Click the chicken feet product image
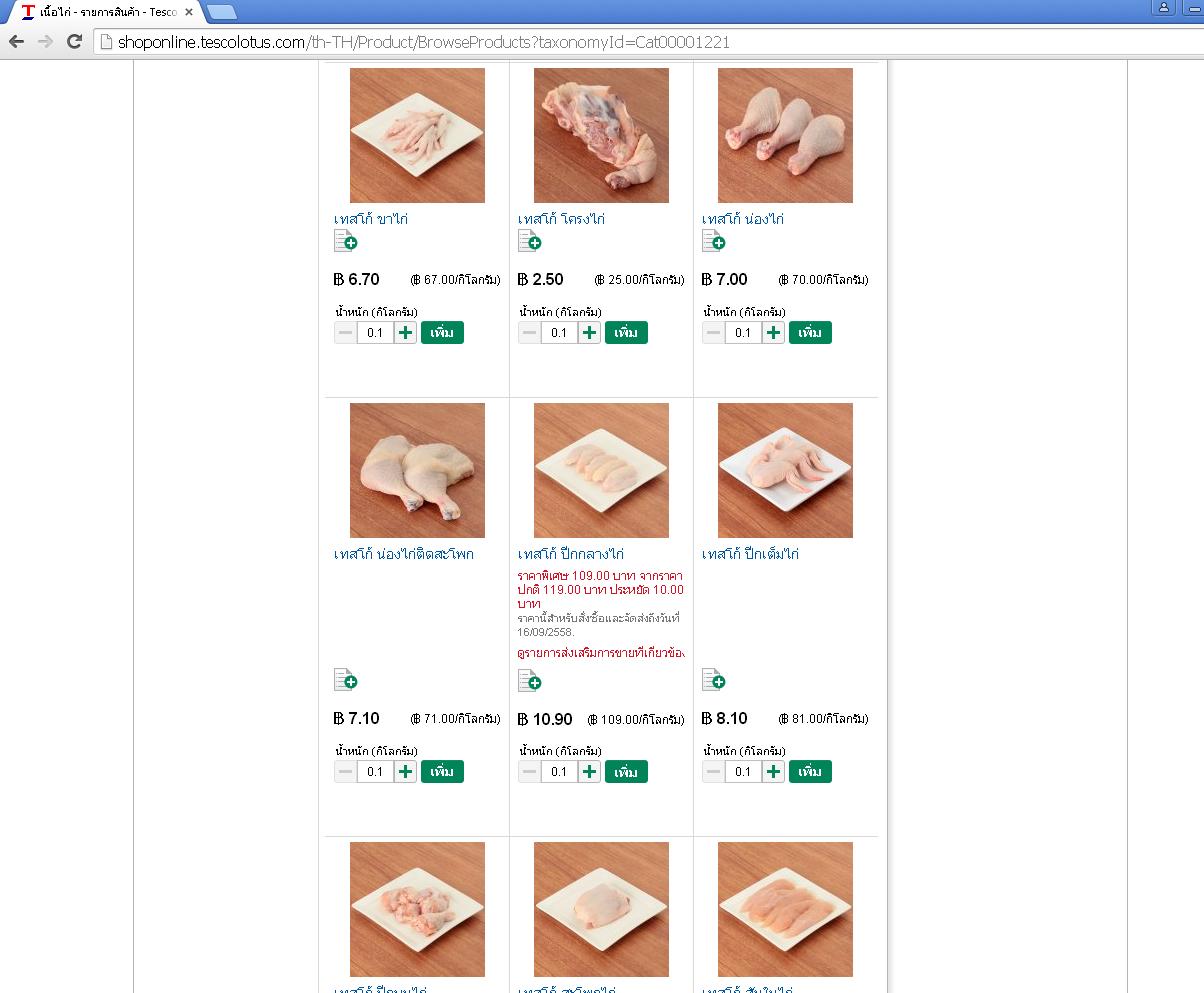This screenshot has width=1204, height=993. point(417,135)
